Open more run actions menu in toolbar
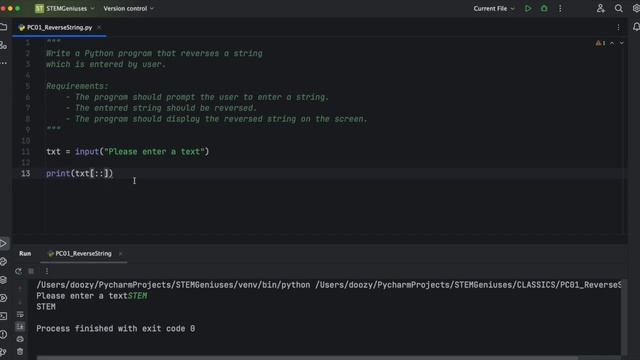This screenshot has height=360, width=640. [x=560, y=9]
